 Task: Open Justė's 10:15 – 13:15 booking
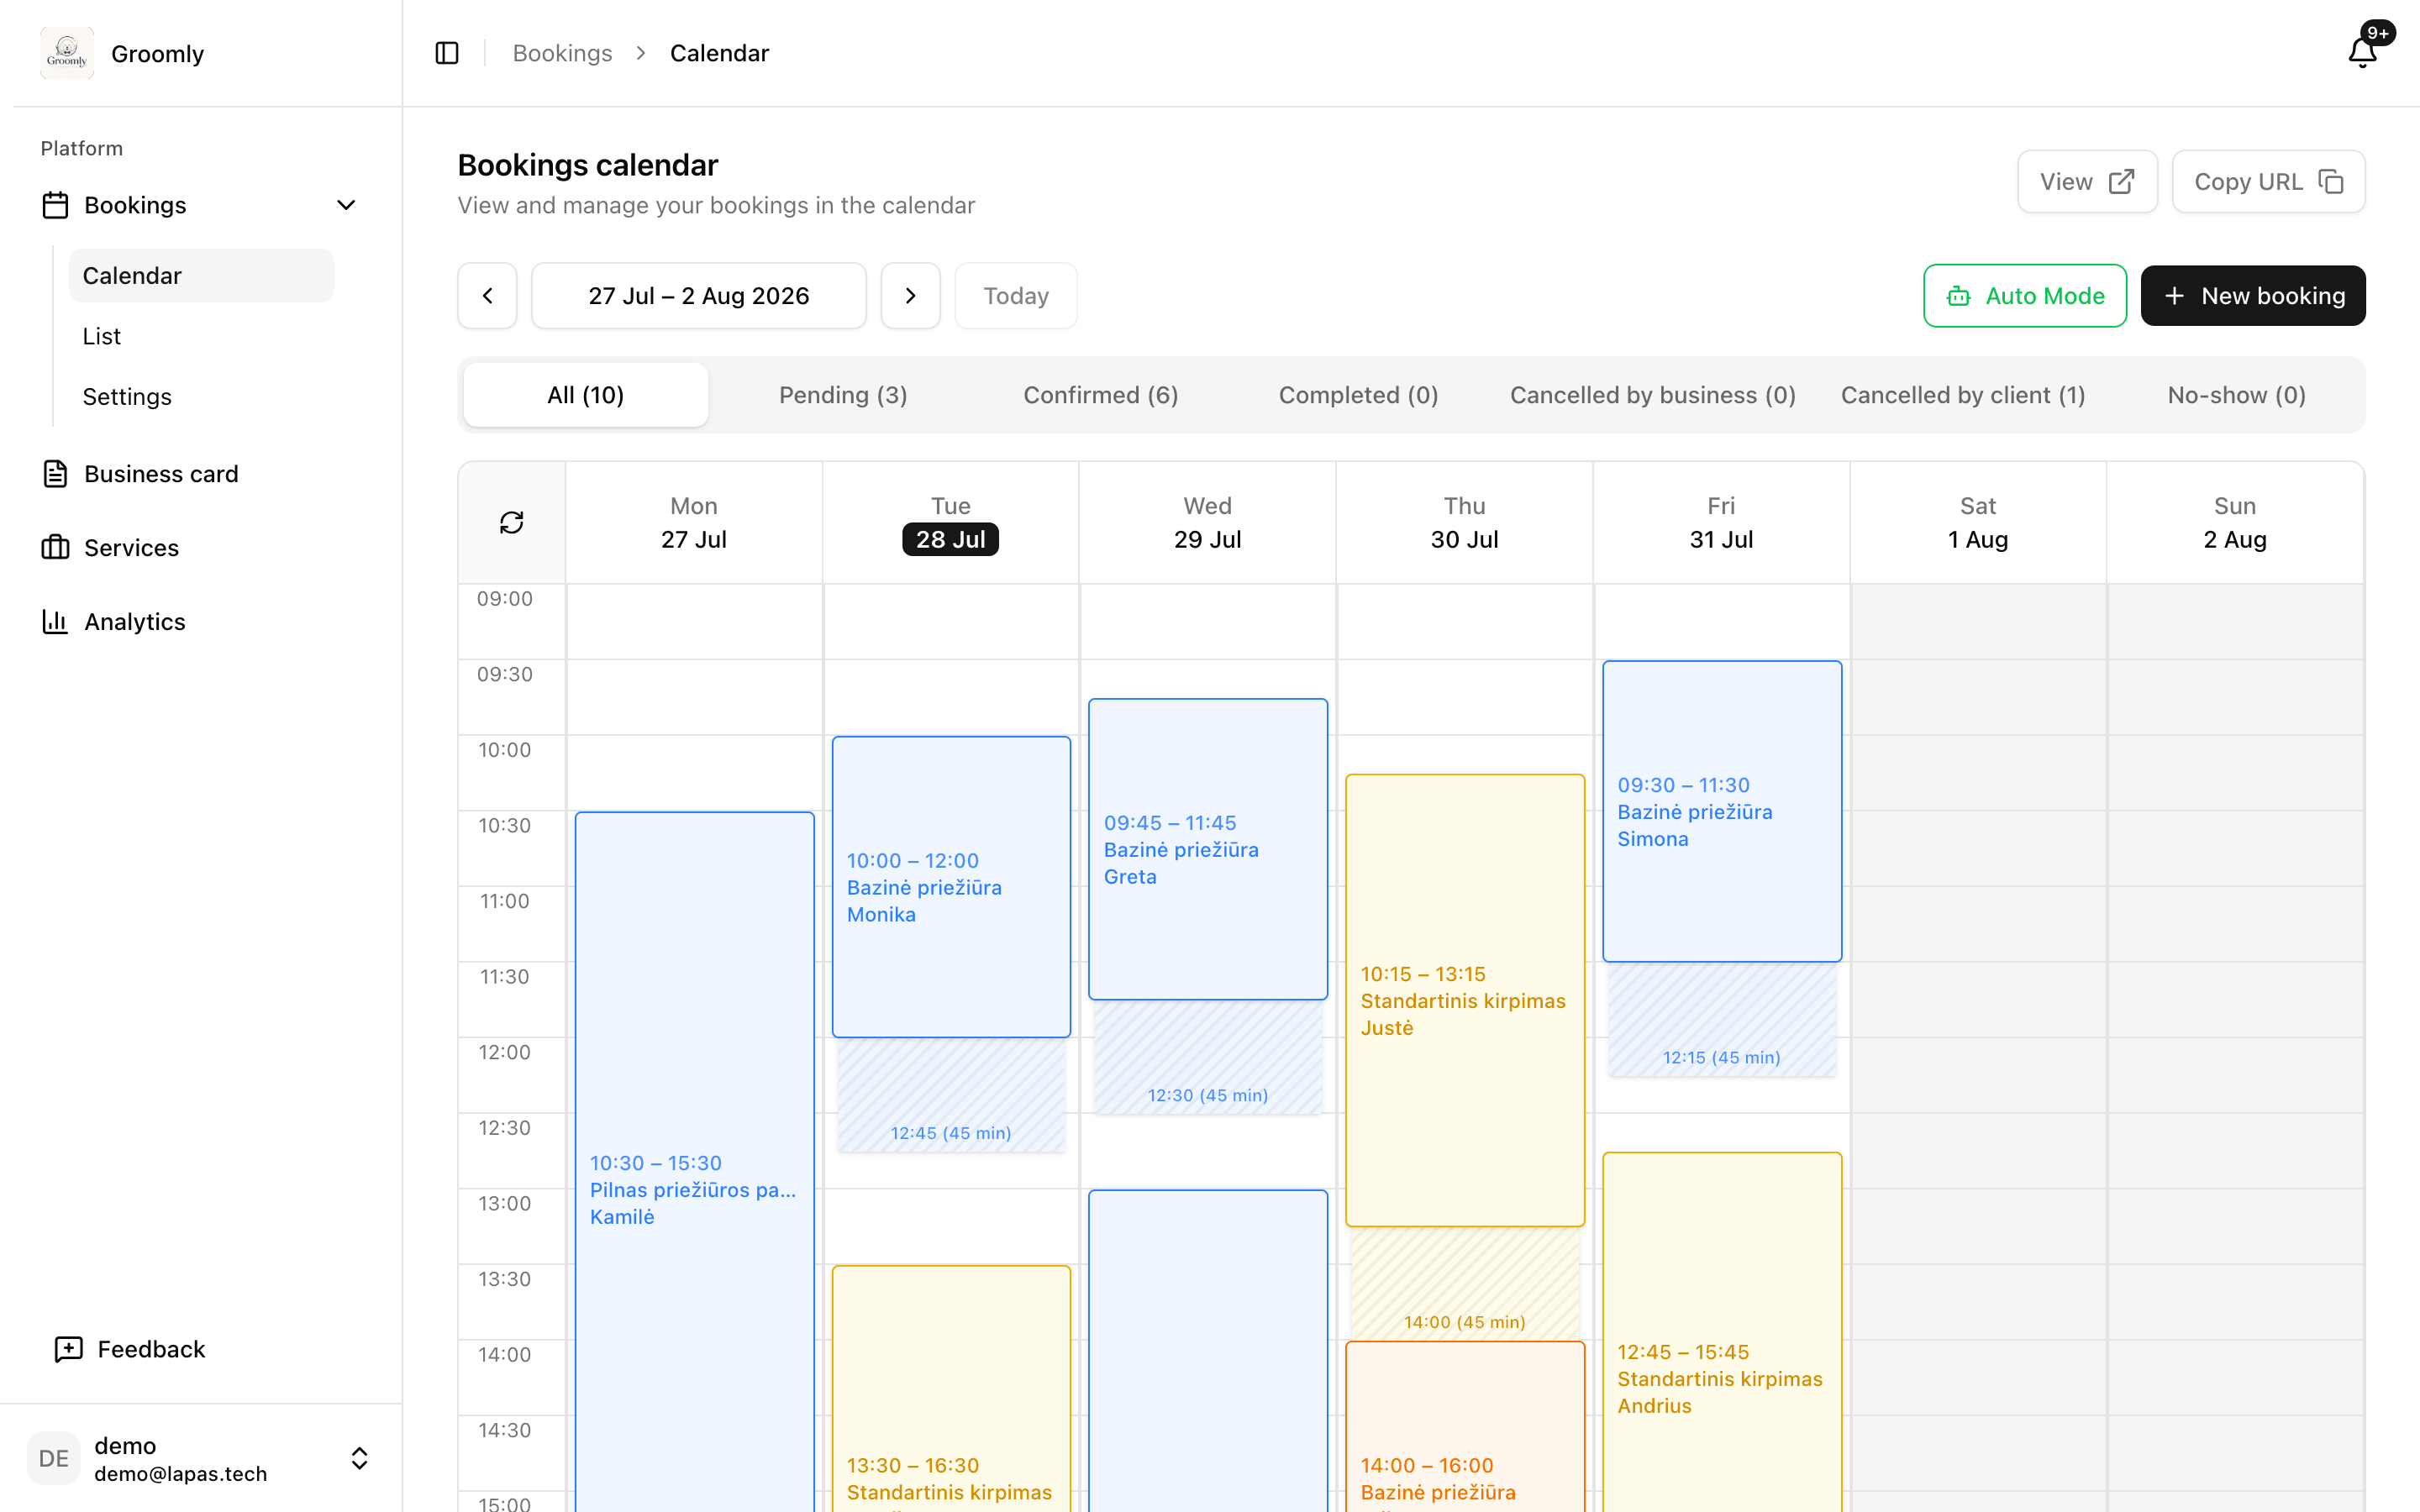[x=1465, y=1000]
